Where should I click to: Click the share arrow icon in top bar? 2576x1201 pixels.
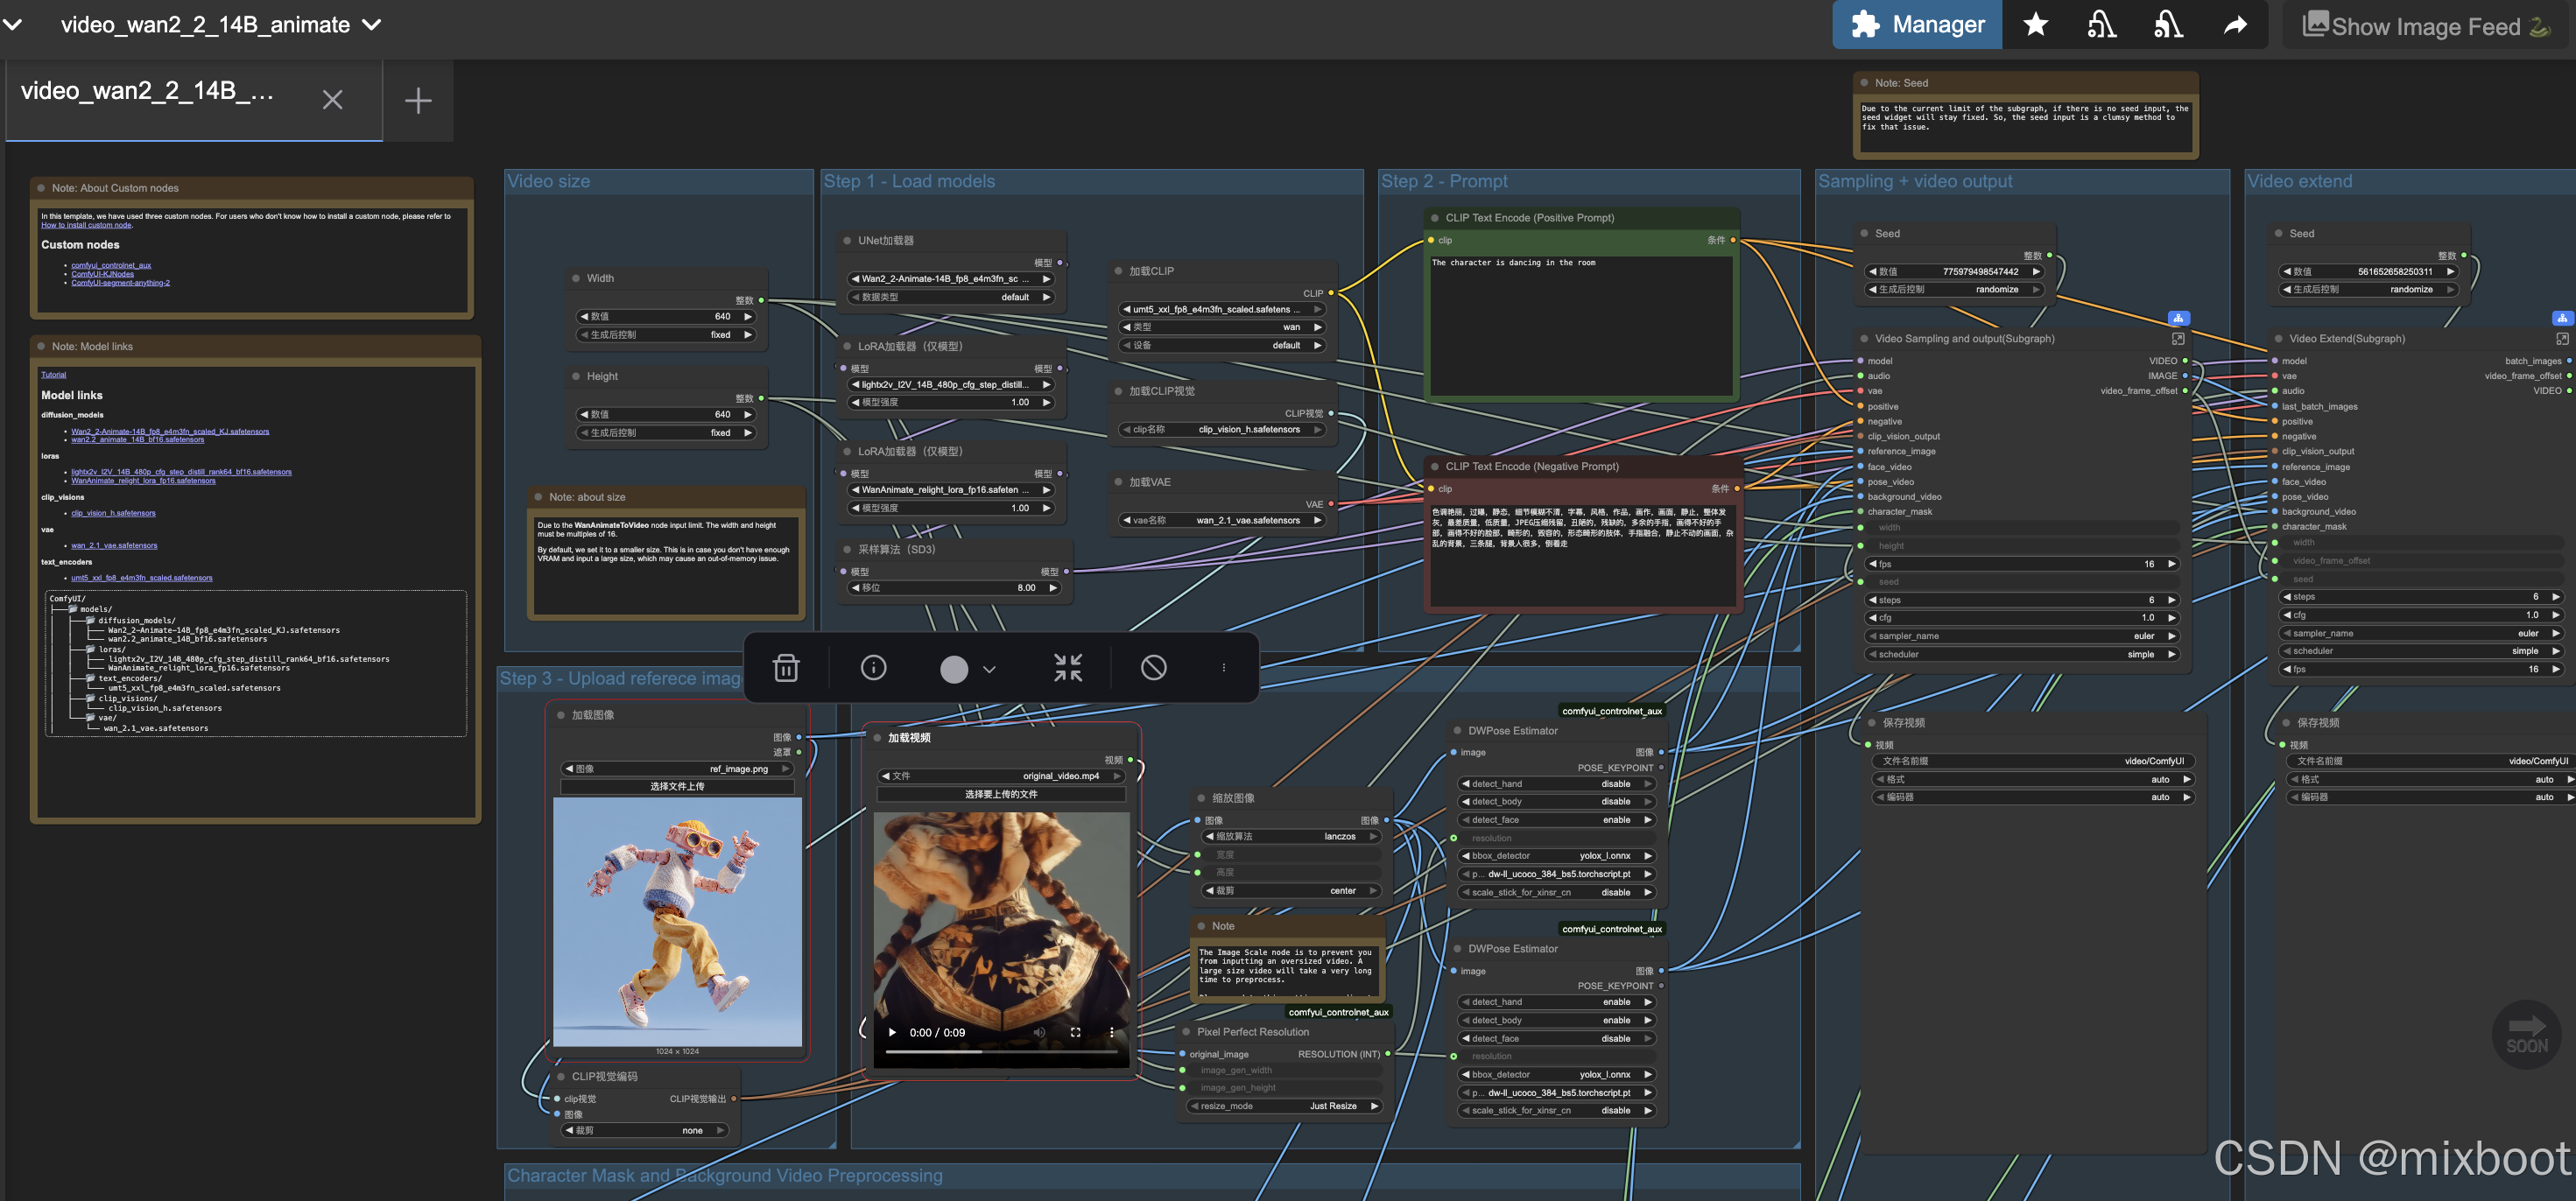point(2235,25)
